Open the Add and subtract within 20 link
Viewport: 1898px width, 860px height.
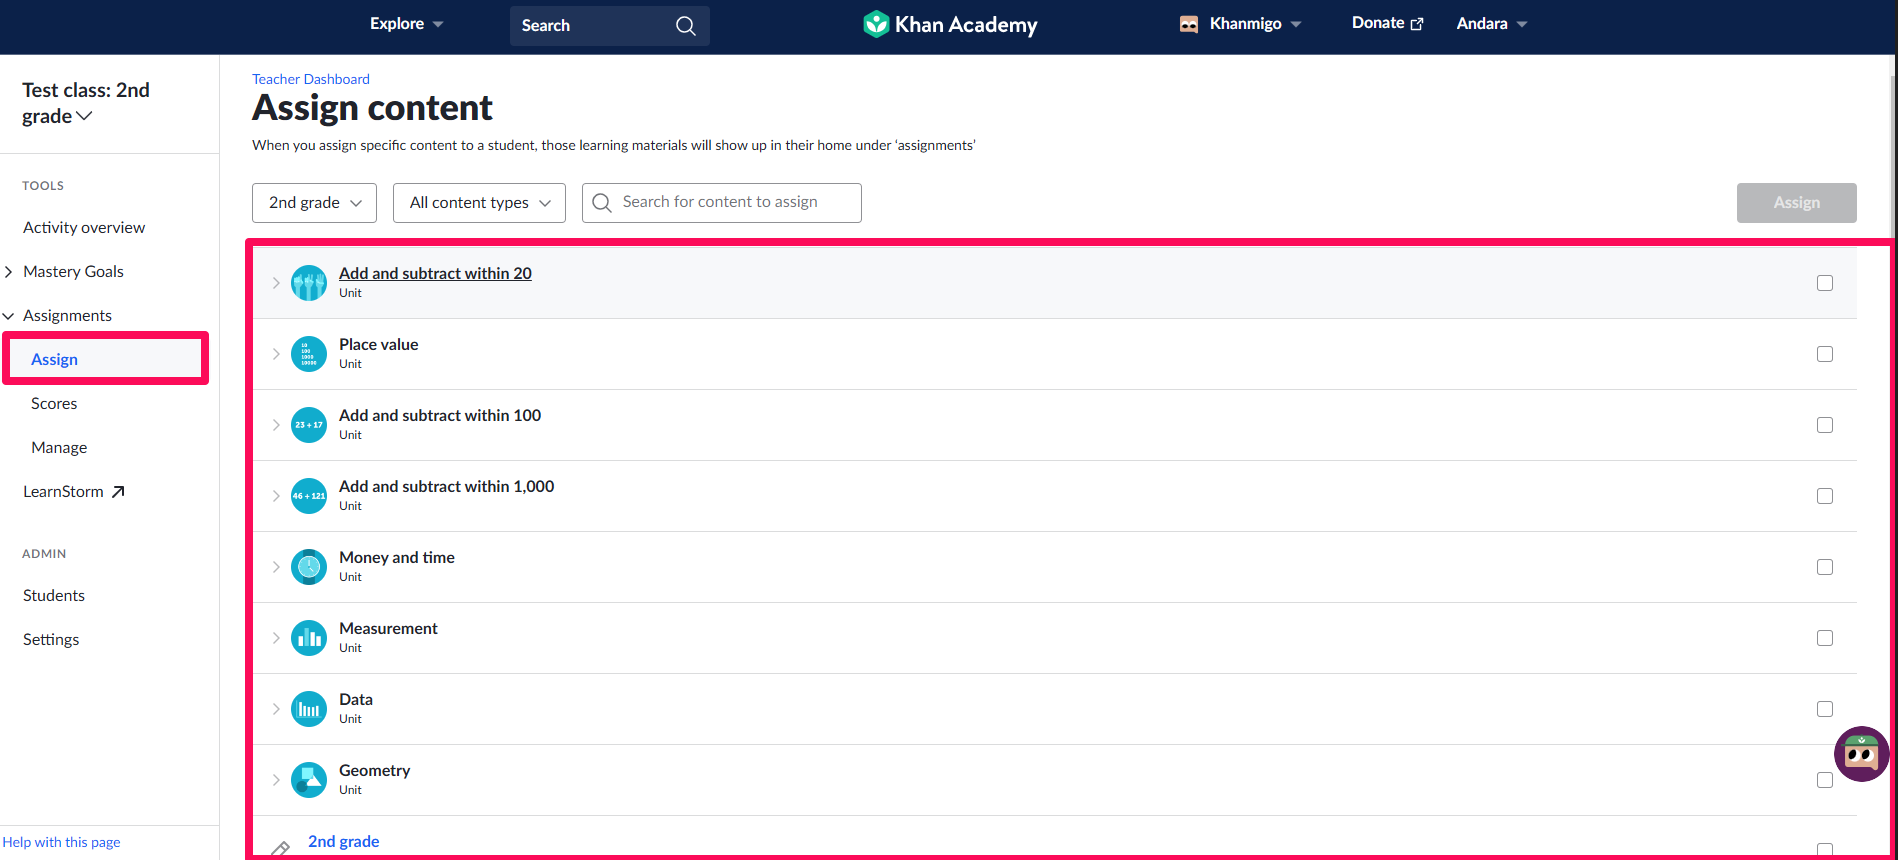[x=435, y=273]
